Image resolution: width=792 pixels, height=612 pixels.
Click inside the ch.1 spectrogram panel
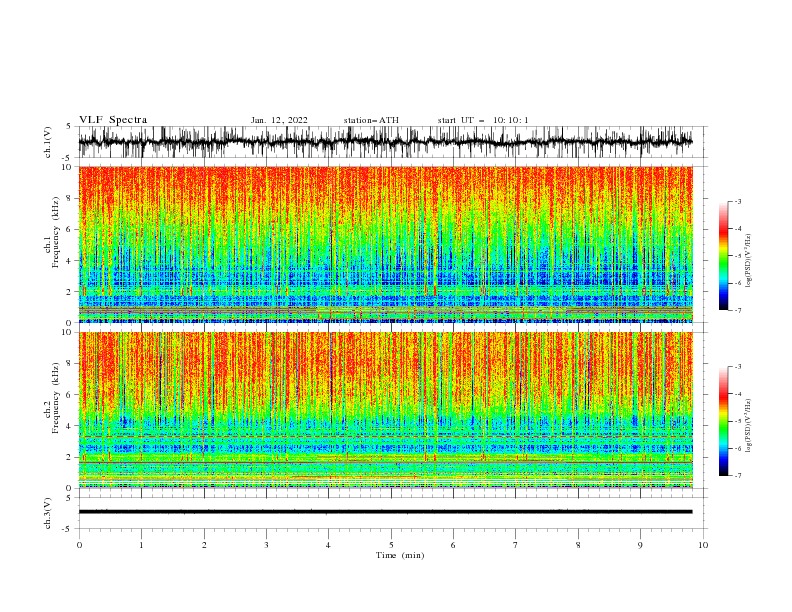pyautogui.click(x=385, y=244)
